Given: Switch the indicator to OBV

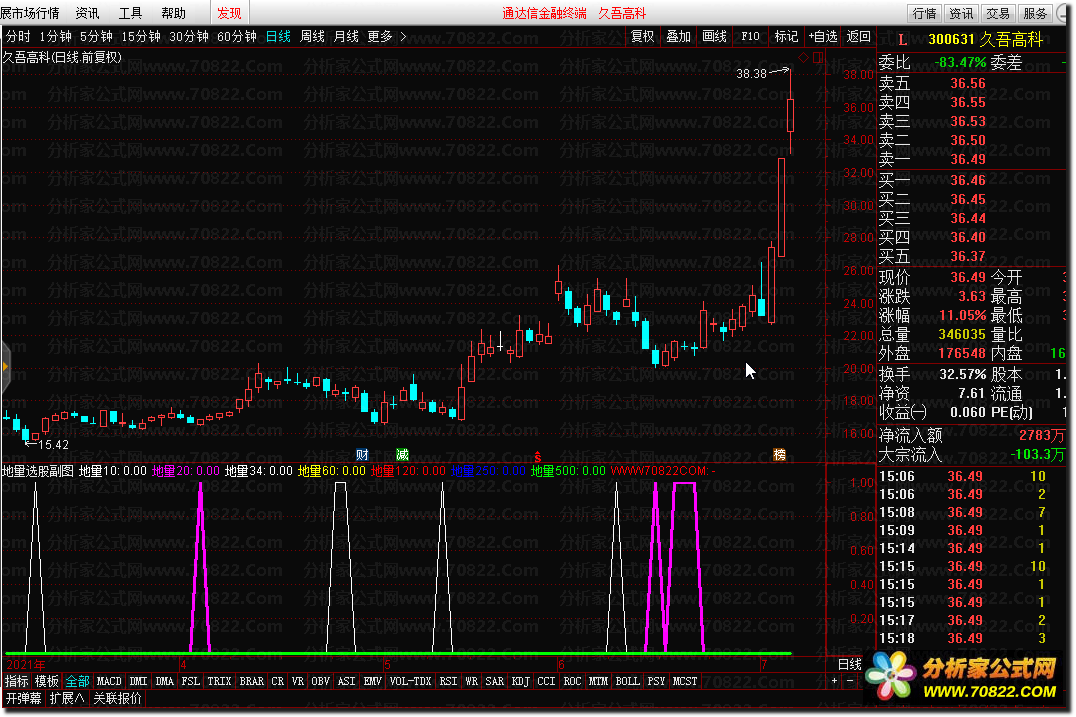Looking at the screenshot, I should point(320,681).
